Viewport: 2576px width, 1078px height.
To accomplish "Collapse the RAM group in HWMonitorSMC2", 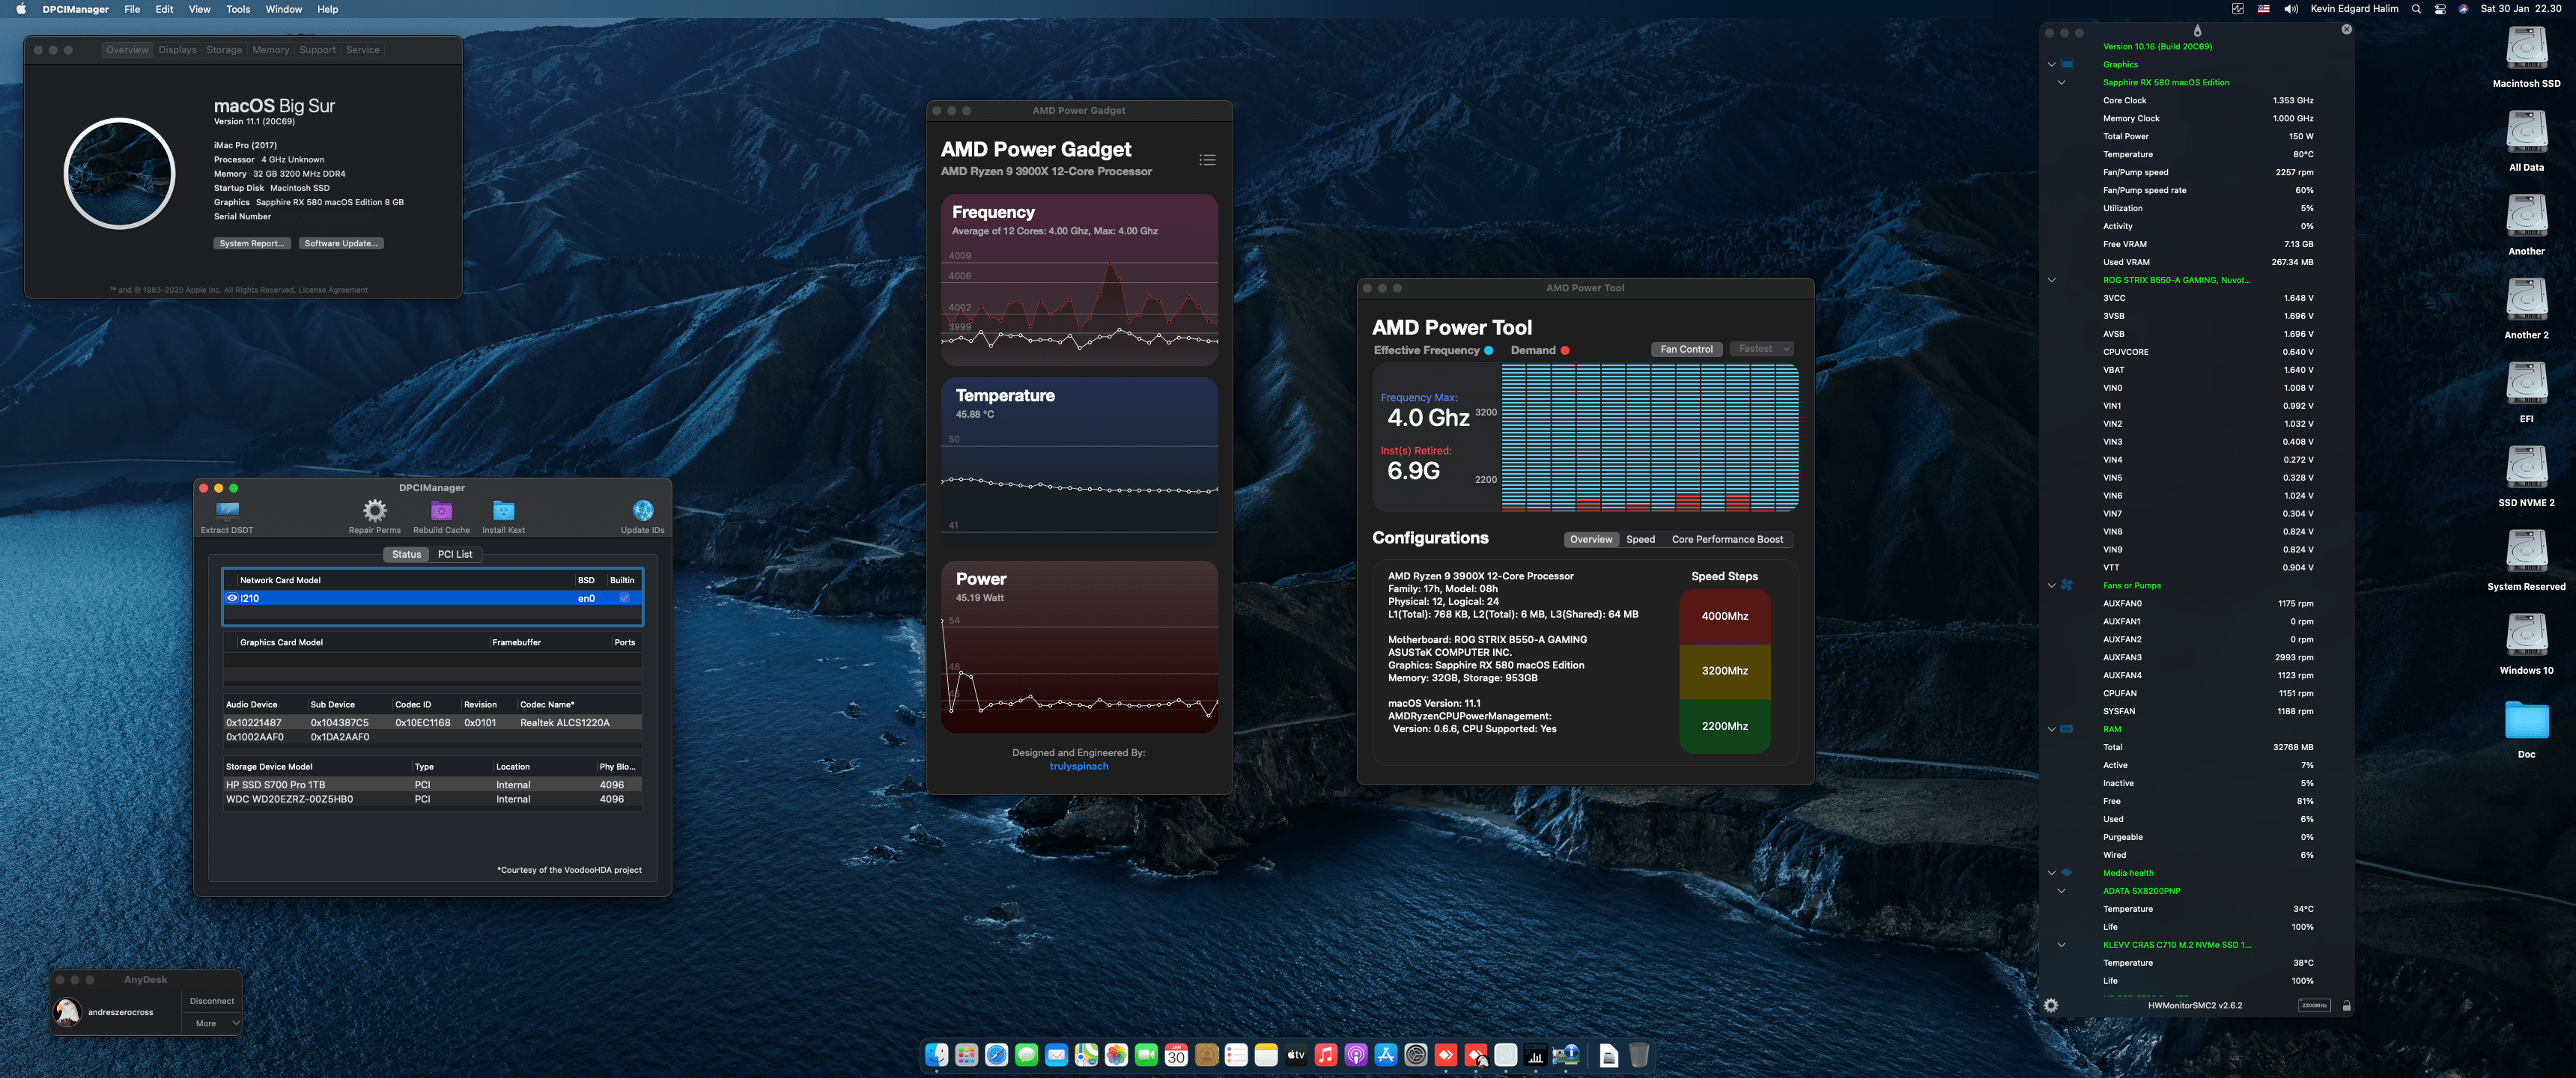I will point(2051,729).
